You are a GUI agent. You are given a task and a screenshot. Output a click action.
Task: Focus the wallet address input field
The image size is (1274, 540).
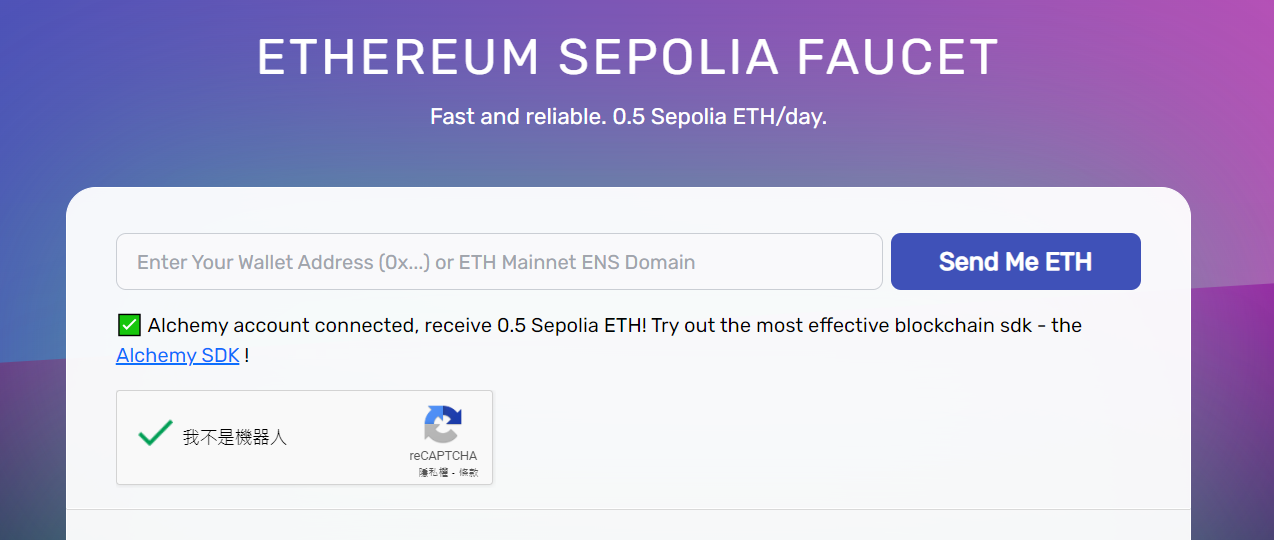(499, 262)
